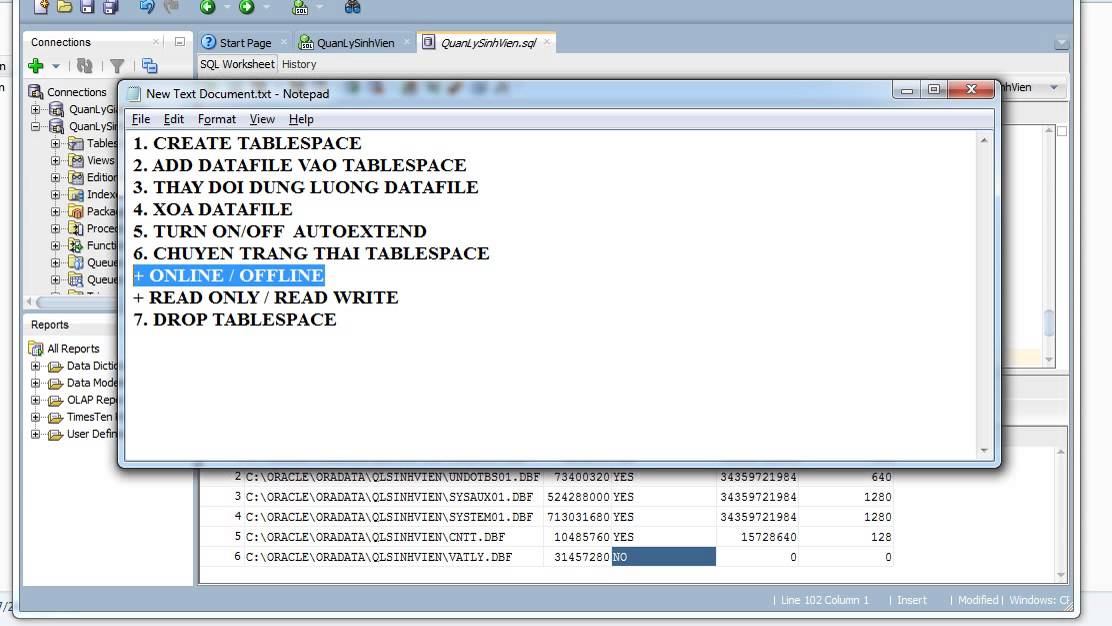Image resolution: width=1112 pixels, height=626 pixels.
Task: Click Notepad's scroll up arrow
Action: [x=984, y=140]
